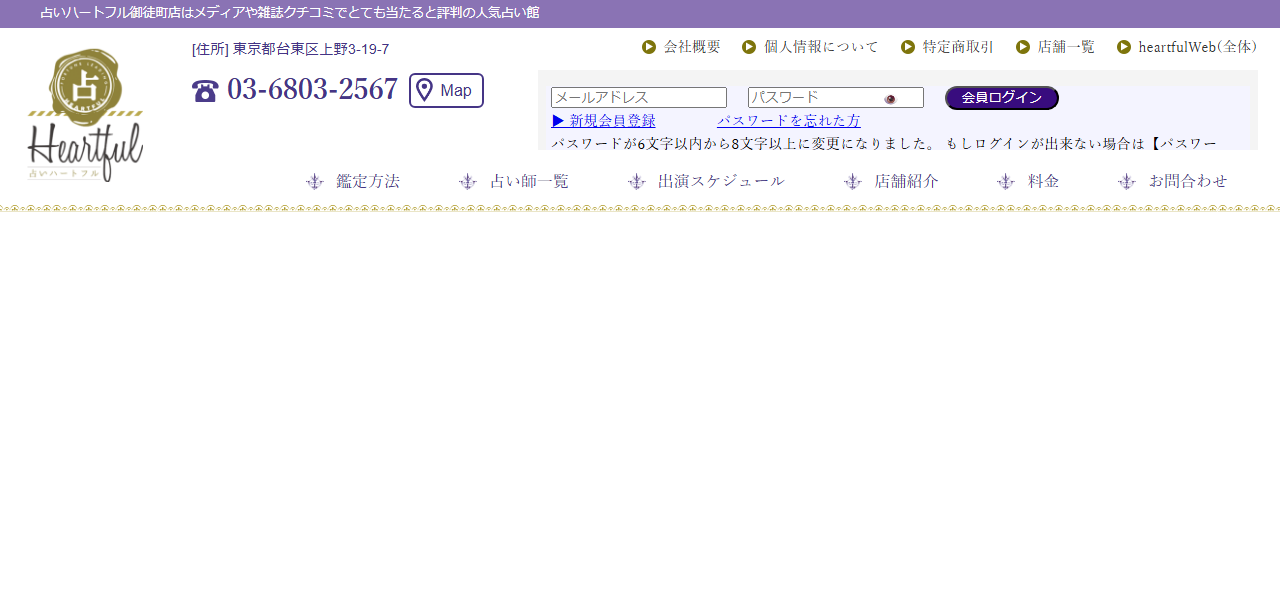Click the phone number 03-6803-2567
This screenshot has width=1280, height=600.
312,90
